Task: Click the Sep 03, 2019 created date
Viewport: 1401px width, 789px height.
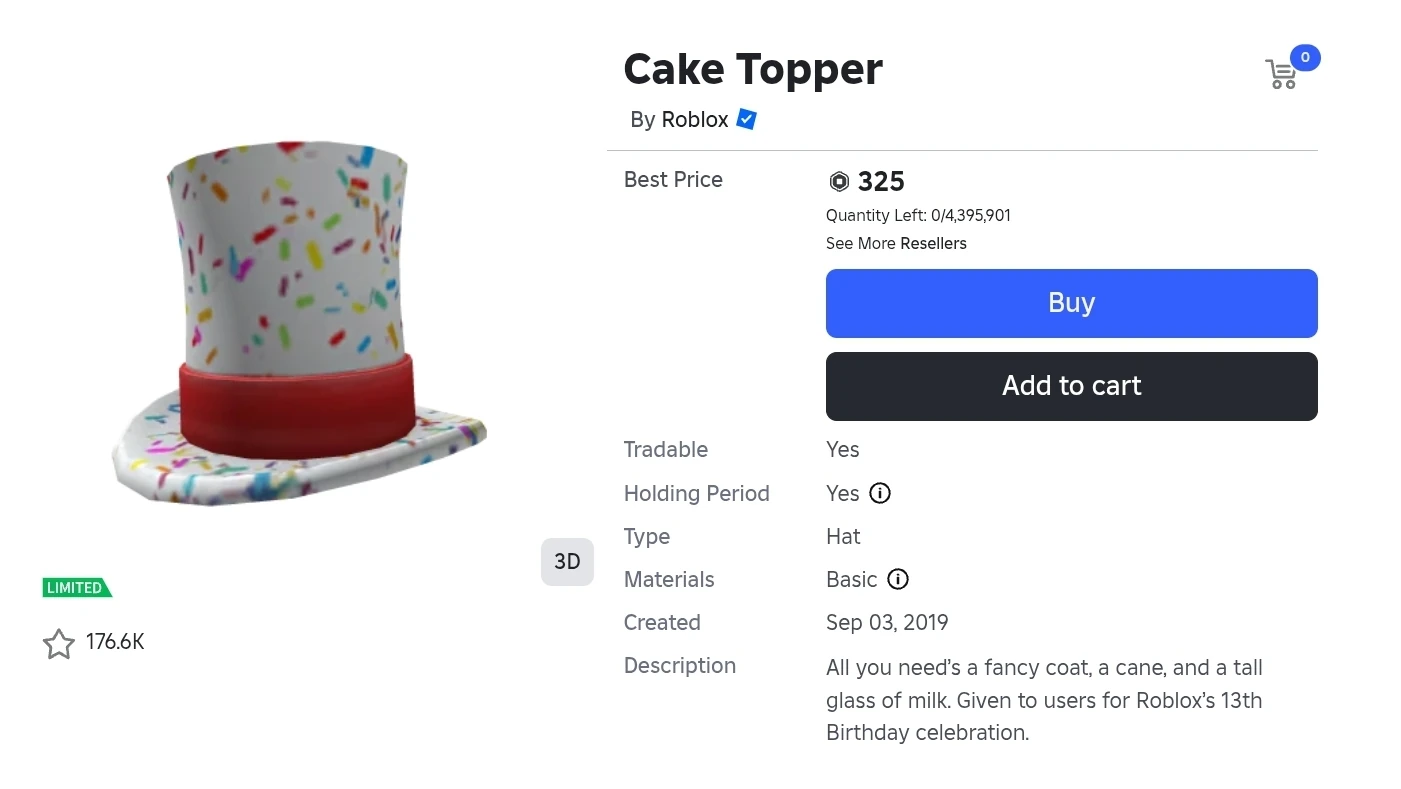Action: (887, 623)
